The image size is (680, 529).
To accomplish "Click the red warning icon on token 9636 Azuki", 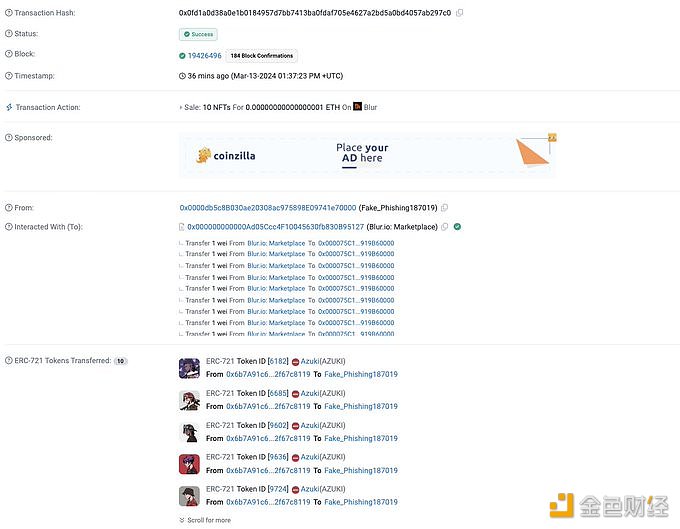I will (295, 457).
